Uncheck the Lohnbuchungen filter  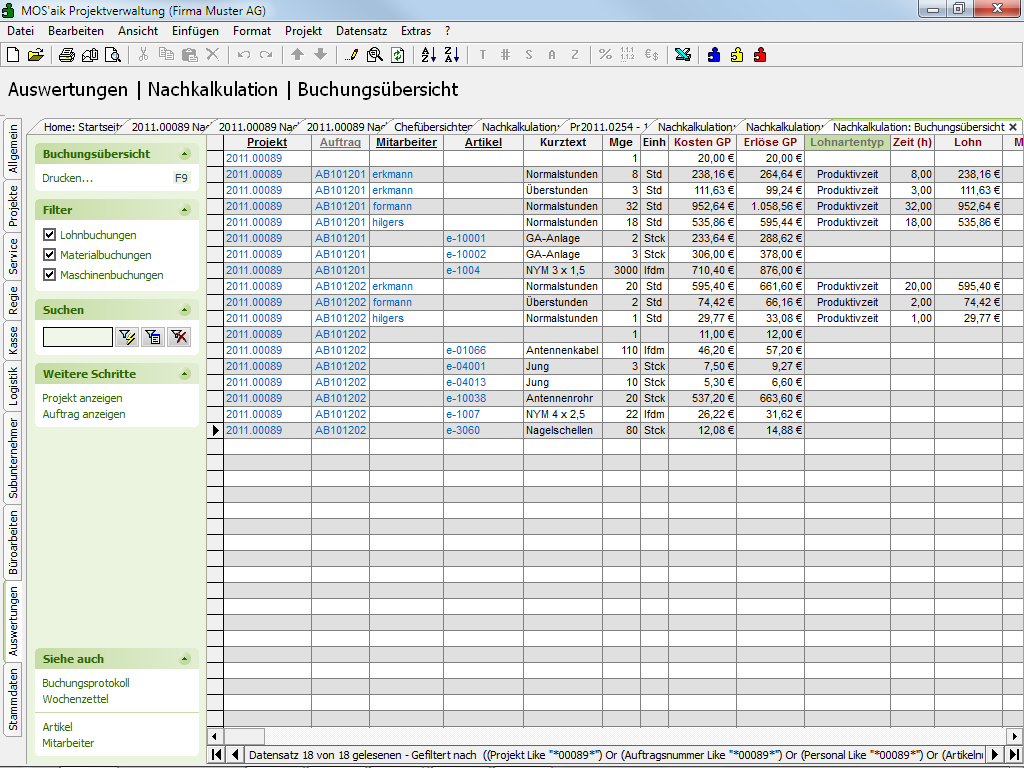click(49, 234)
